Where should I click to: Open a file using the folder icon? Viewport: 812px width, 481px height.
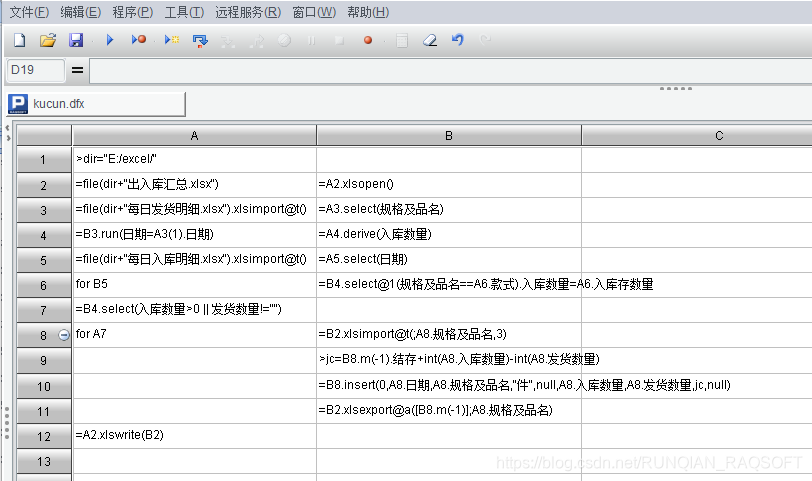(48, 40)
